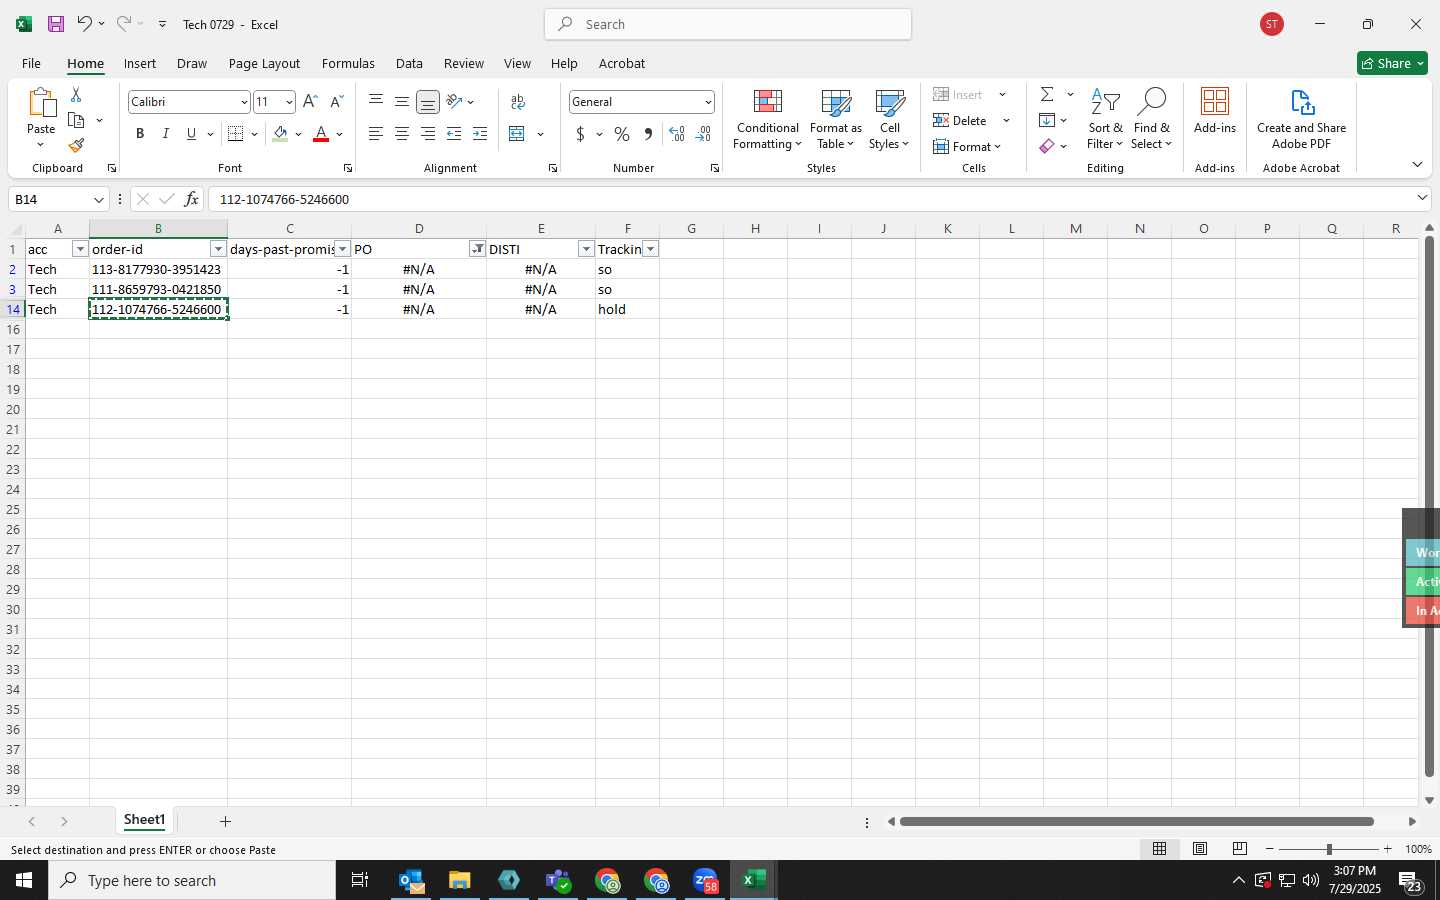Viewport: 1440px width, 900px height.
Task: Switch to the Page Layout tab
Action: [x=264, y=63]
